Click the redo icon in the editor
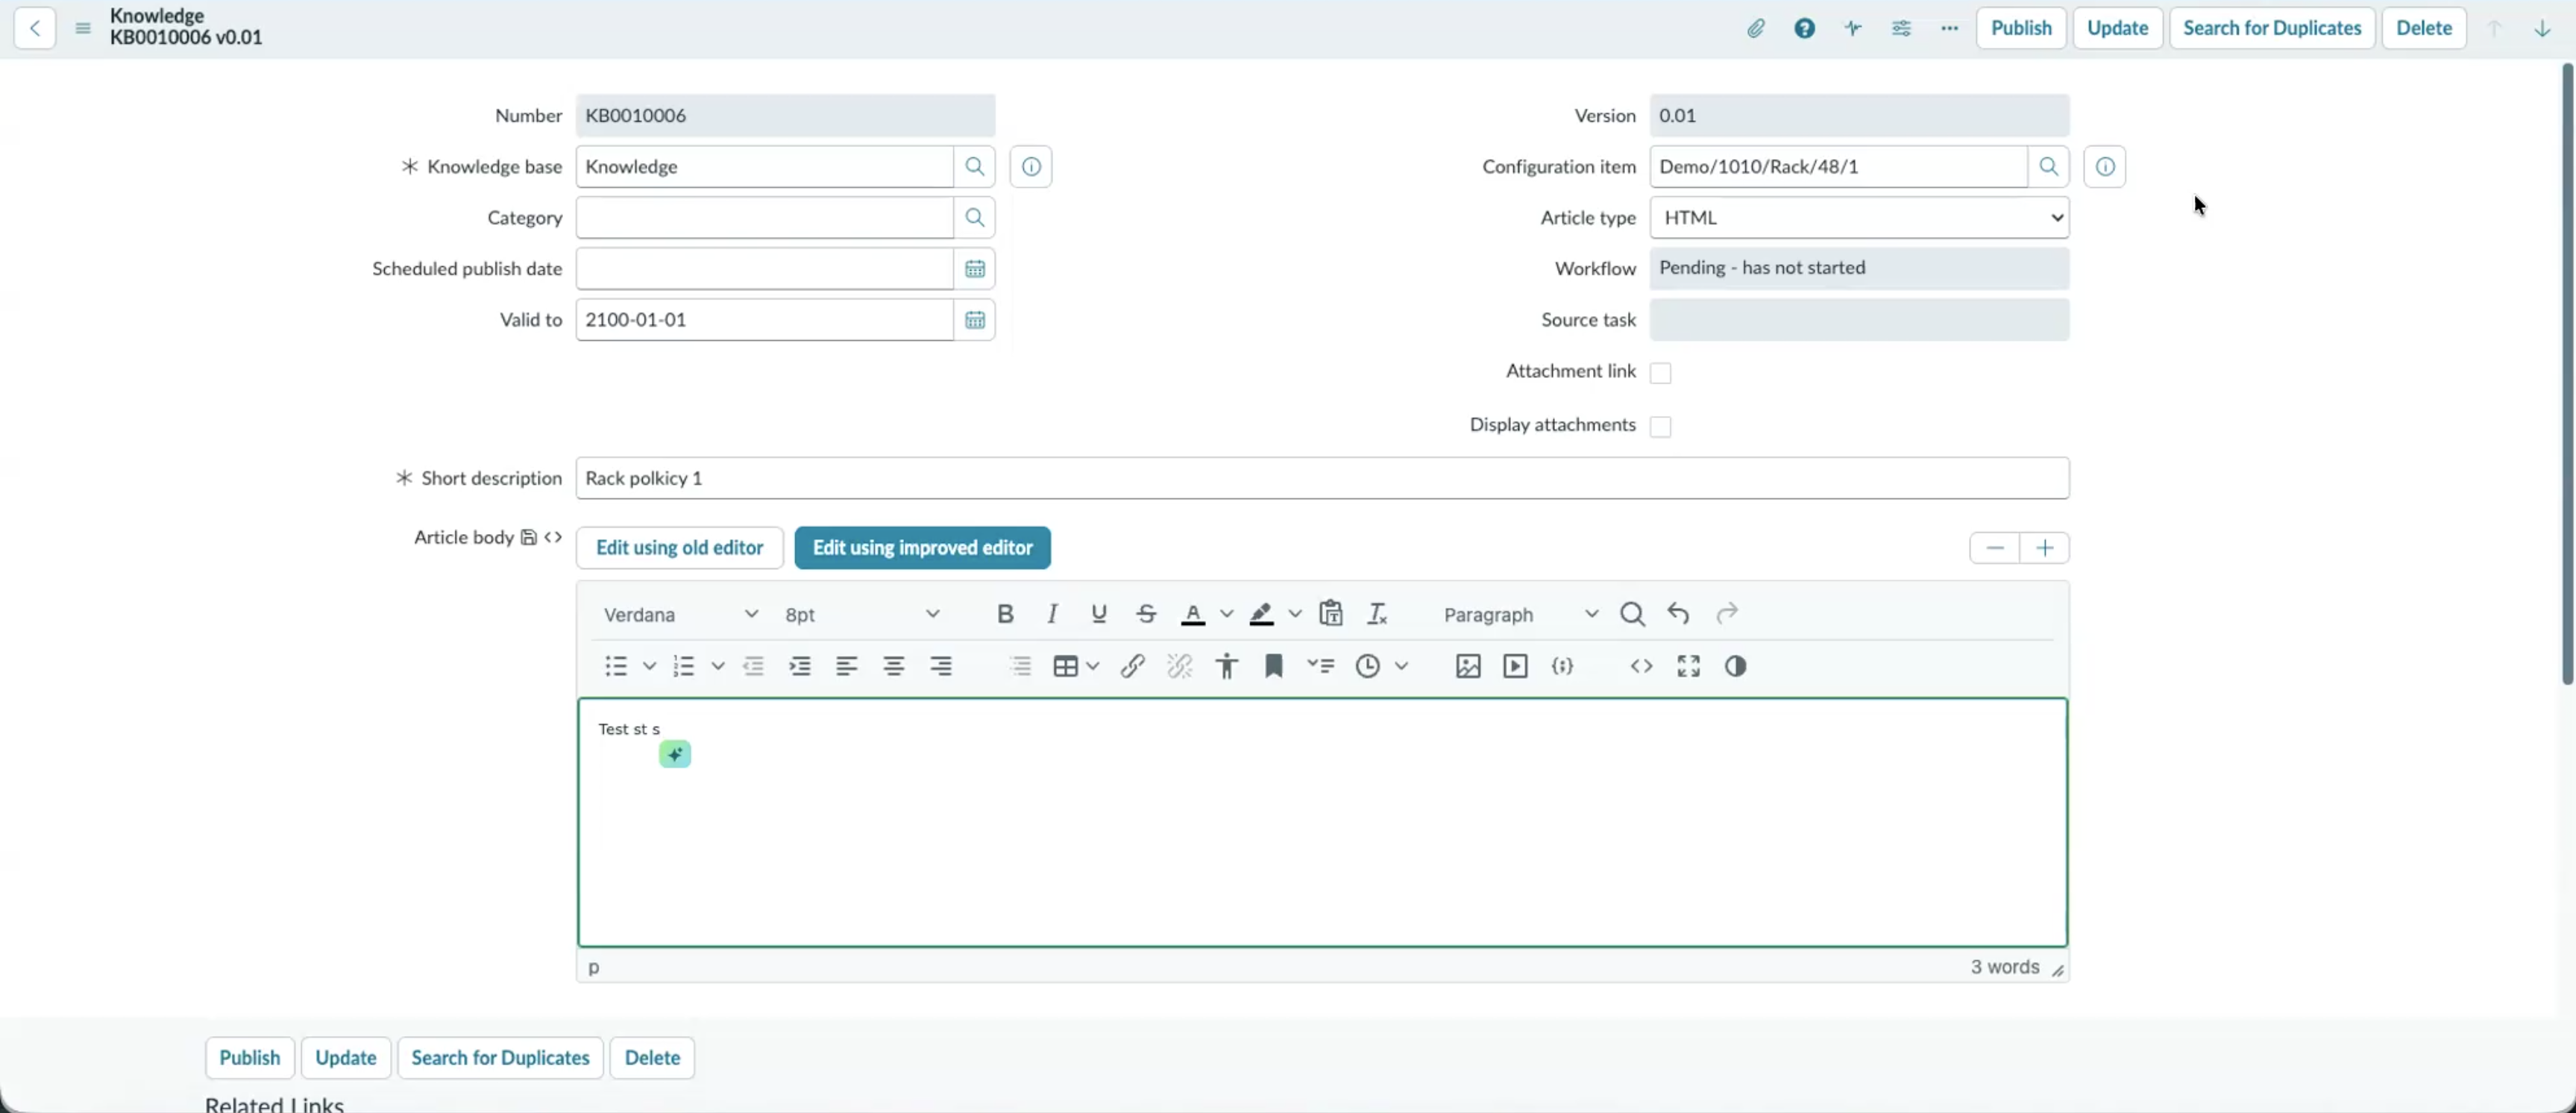 point(1727,614)
